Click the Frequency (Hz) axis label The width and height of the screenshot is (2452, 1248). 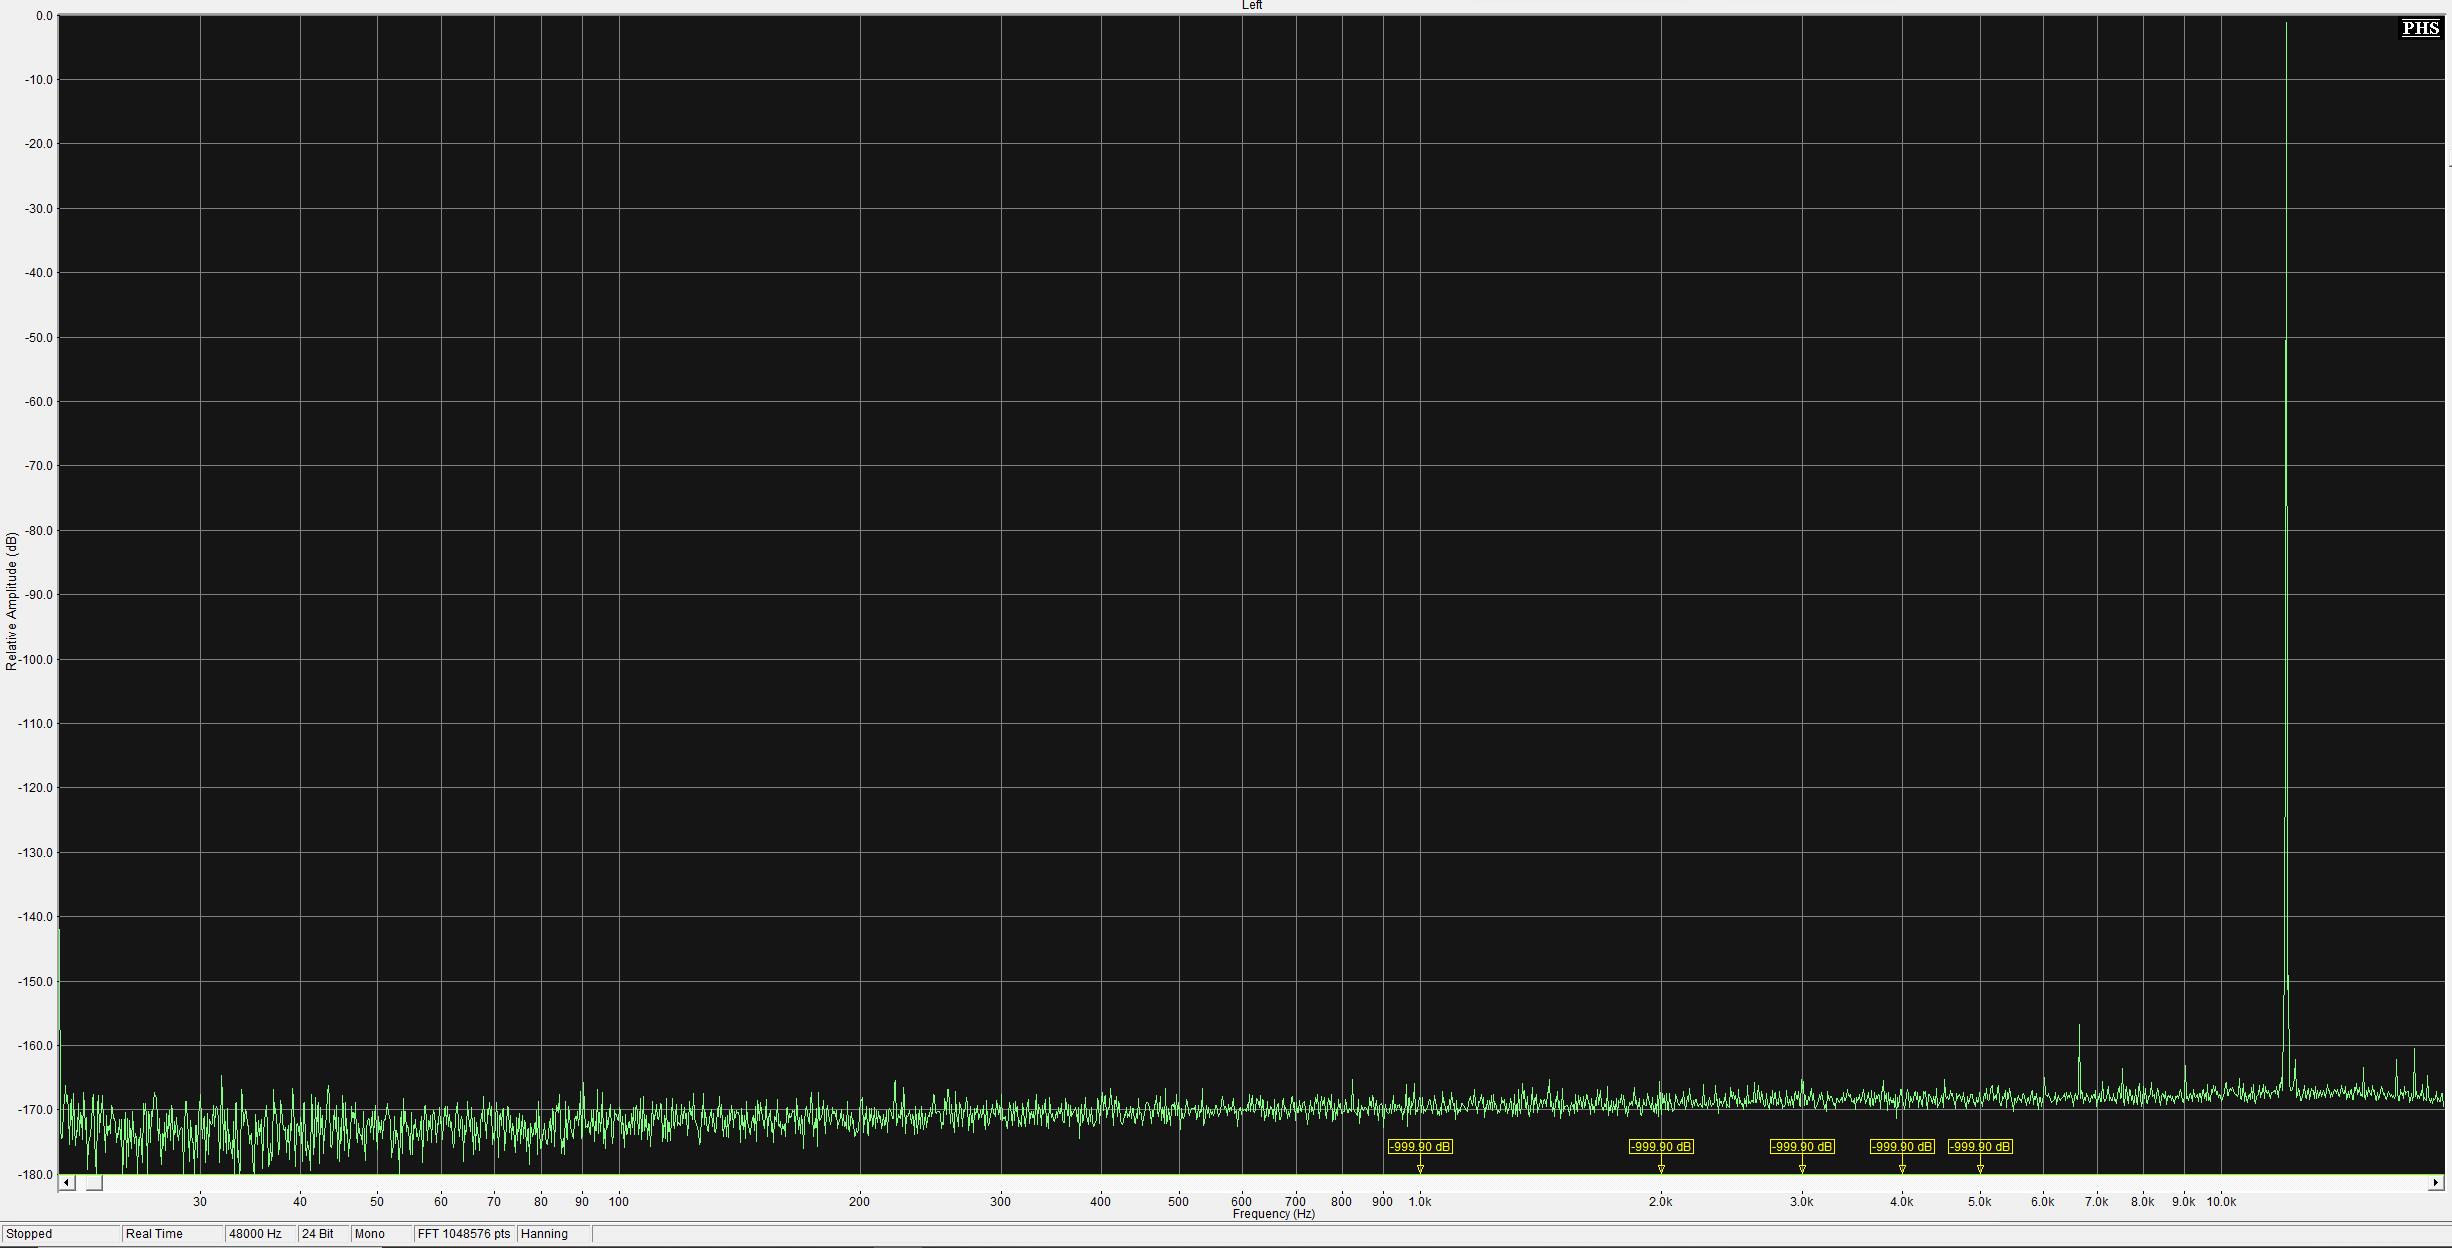tap(1273, 1214)
